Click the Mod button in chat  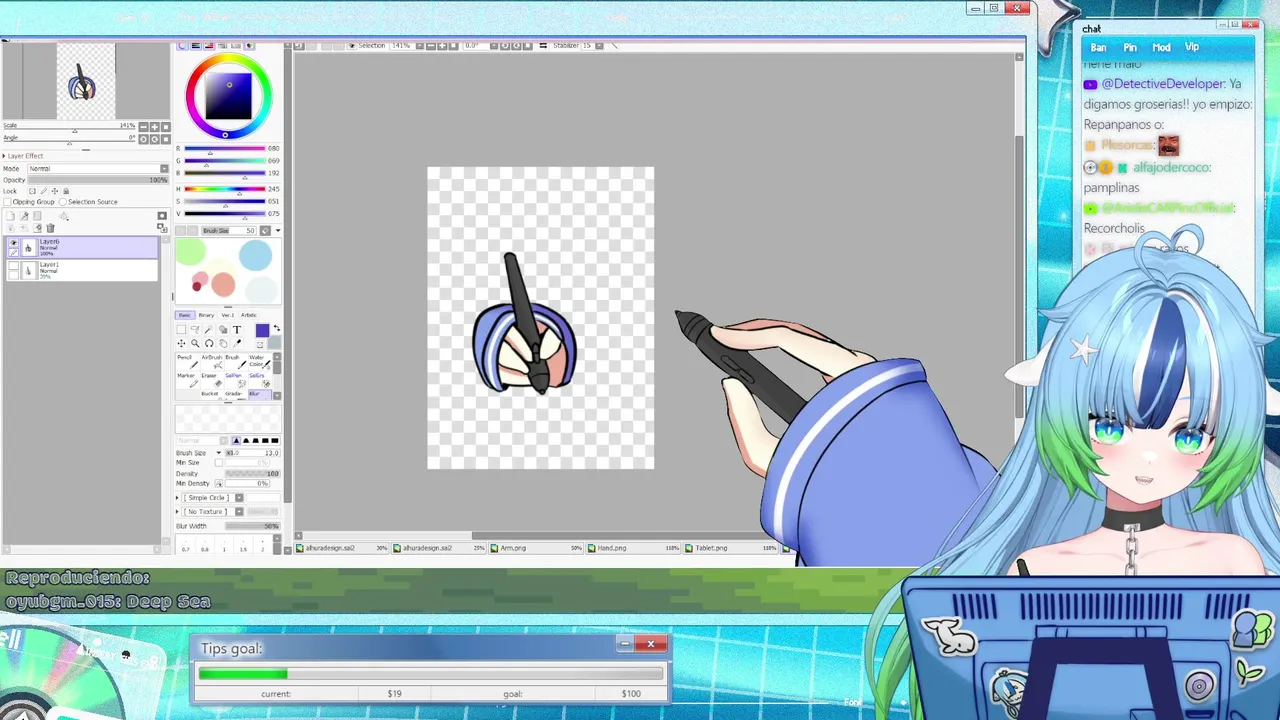click(1161, 47)
